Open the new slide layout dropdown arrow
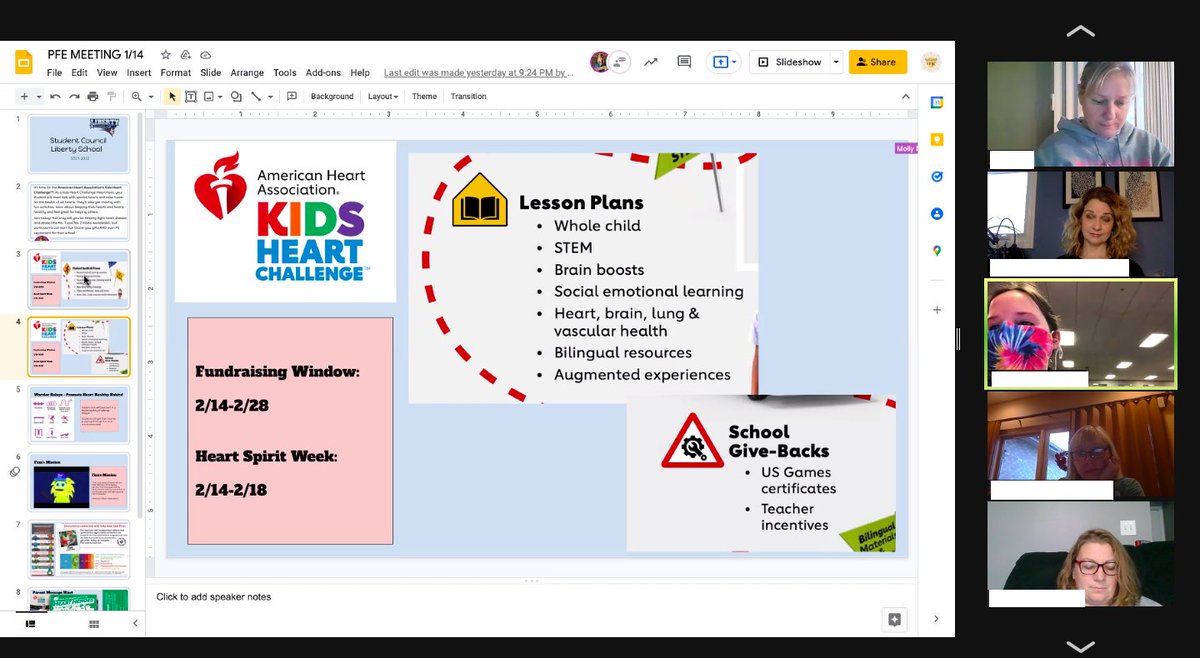Viewport: 1200px width, 658px height. (39, 96)
